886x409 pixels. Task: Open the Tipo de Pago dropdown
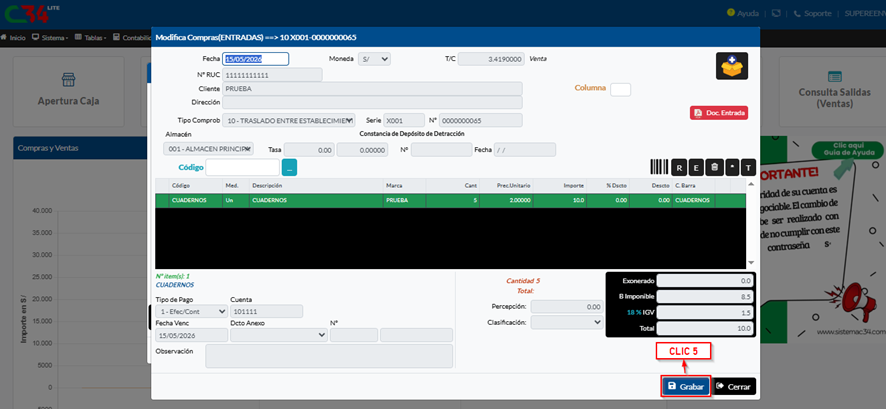click(x=192, y=311)
